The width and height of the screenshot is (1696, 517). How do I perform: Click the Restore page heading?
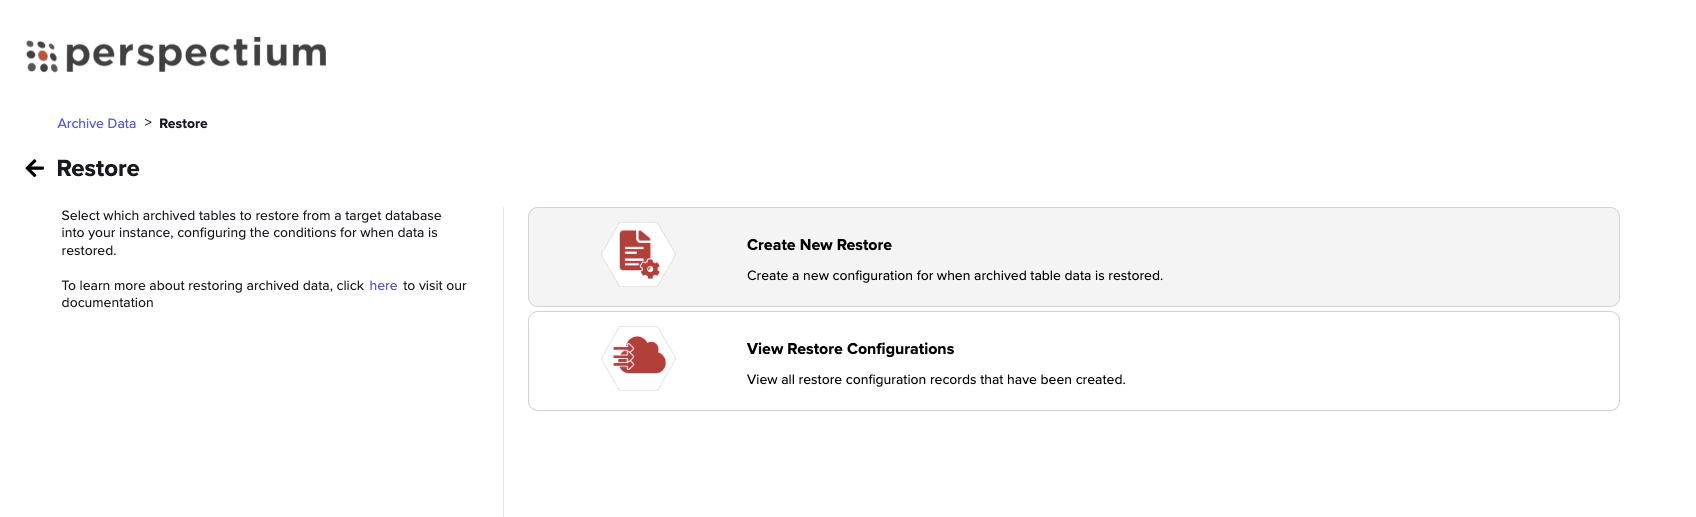[98, 168]
